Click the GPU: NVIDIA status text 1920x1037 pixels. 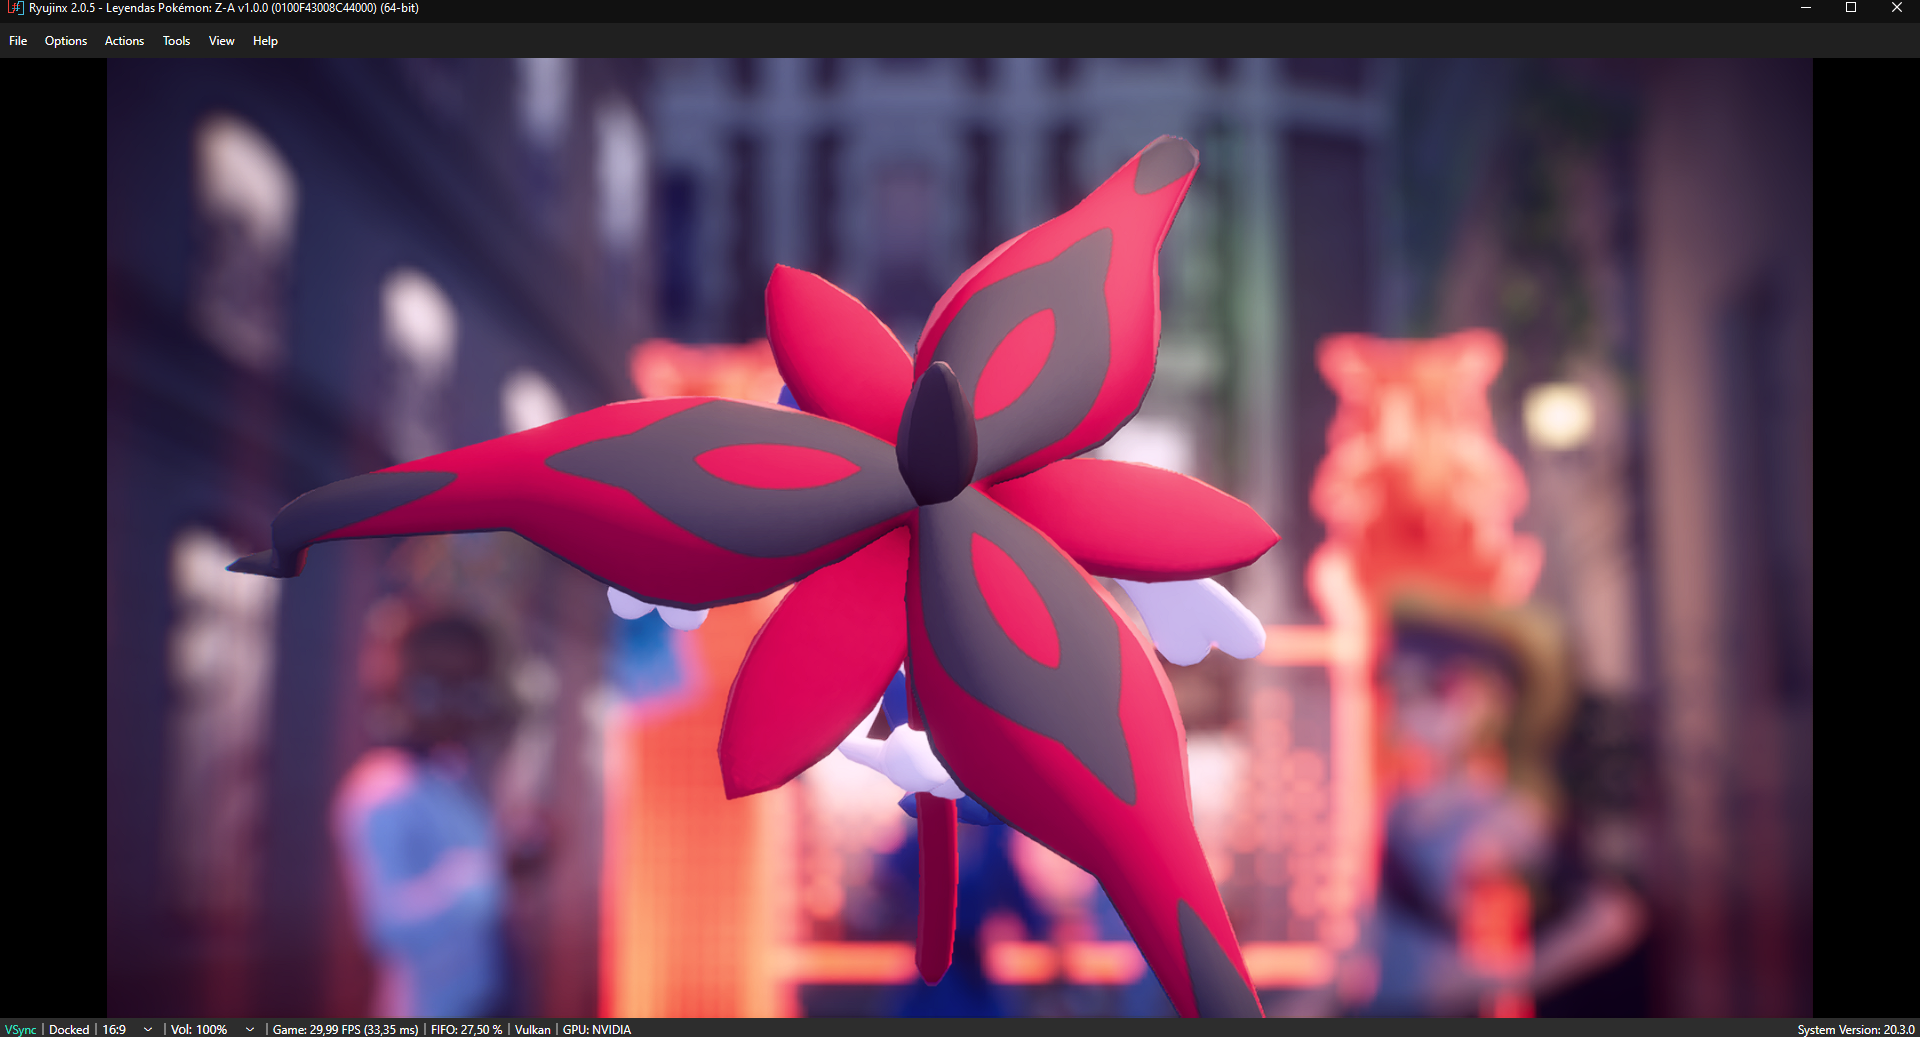[x=597, y=1029]
